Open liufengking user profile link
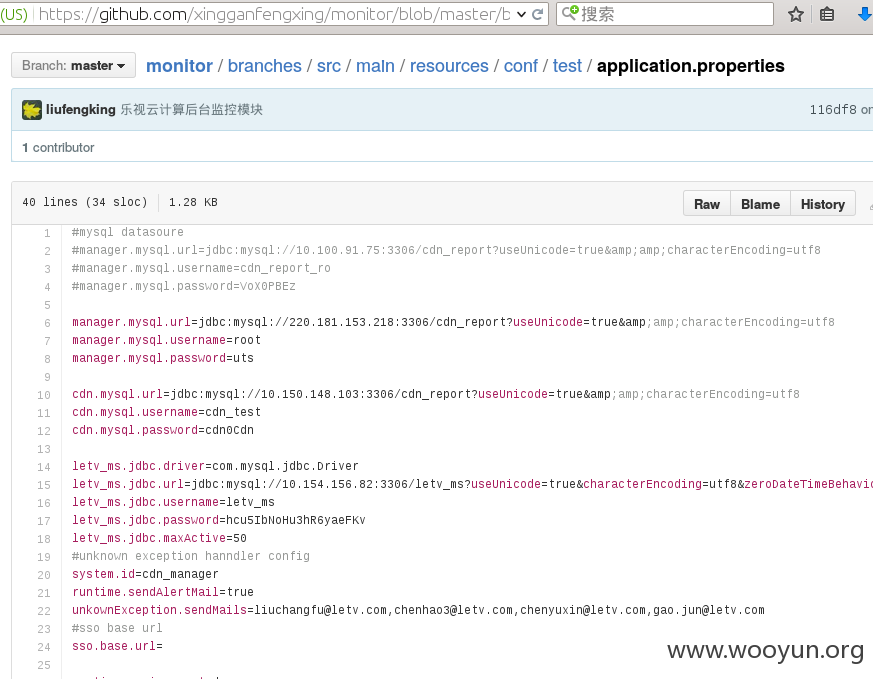The width and height of the screenshot is (873, 679). point(81,110)
